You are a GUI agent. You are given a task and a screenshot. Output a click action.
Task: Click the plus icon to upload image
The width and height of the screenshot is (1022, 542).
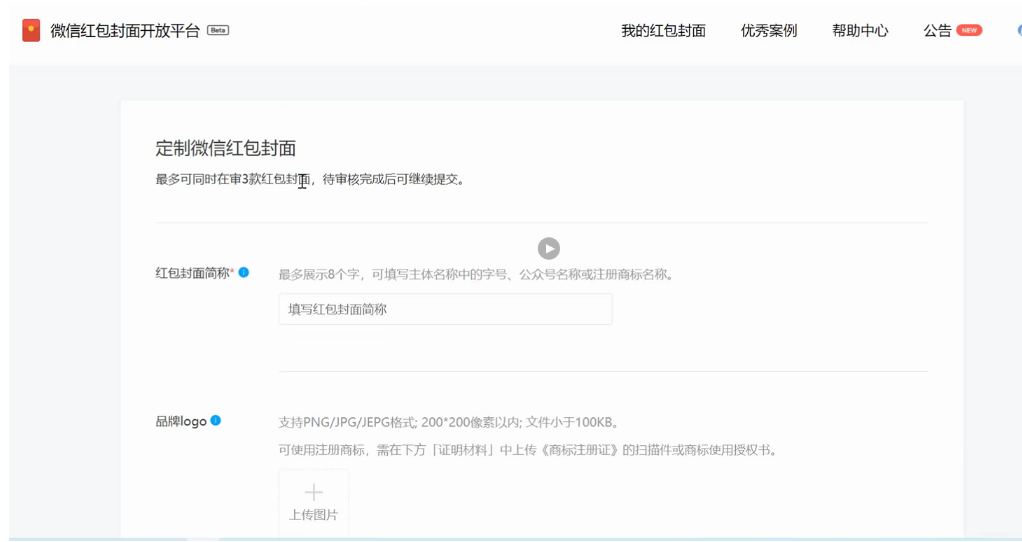pos(314,492)
